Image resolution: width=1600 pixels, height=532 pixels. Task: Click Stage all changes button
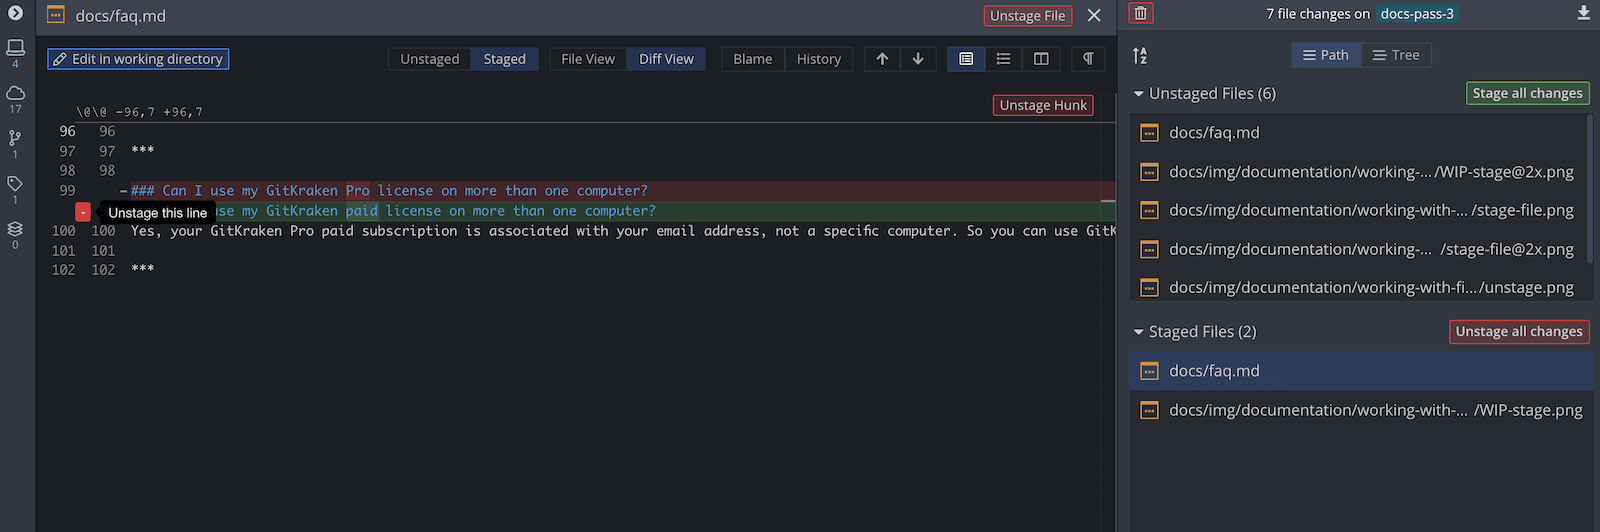click(x=1528, y=93)
